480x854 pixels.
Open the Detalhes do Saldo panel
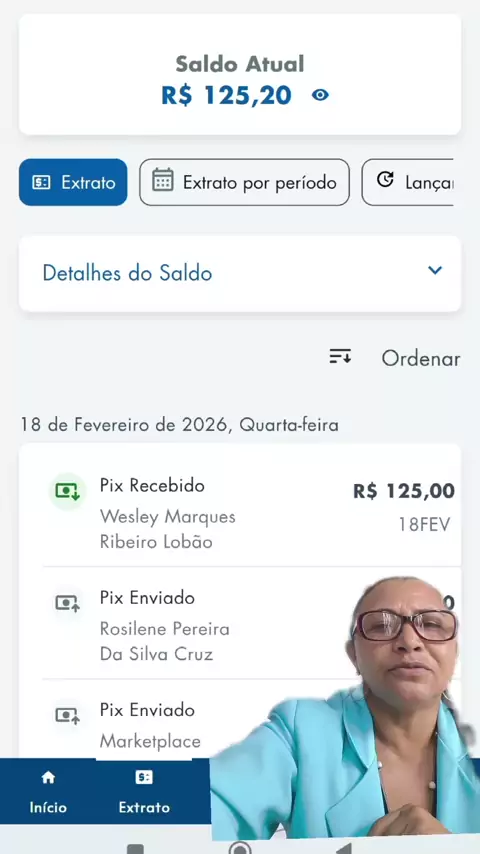pos(240,273)
